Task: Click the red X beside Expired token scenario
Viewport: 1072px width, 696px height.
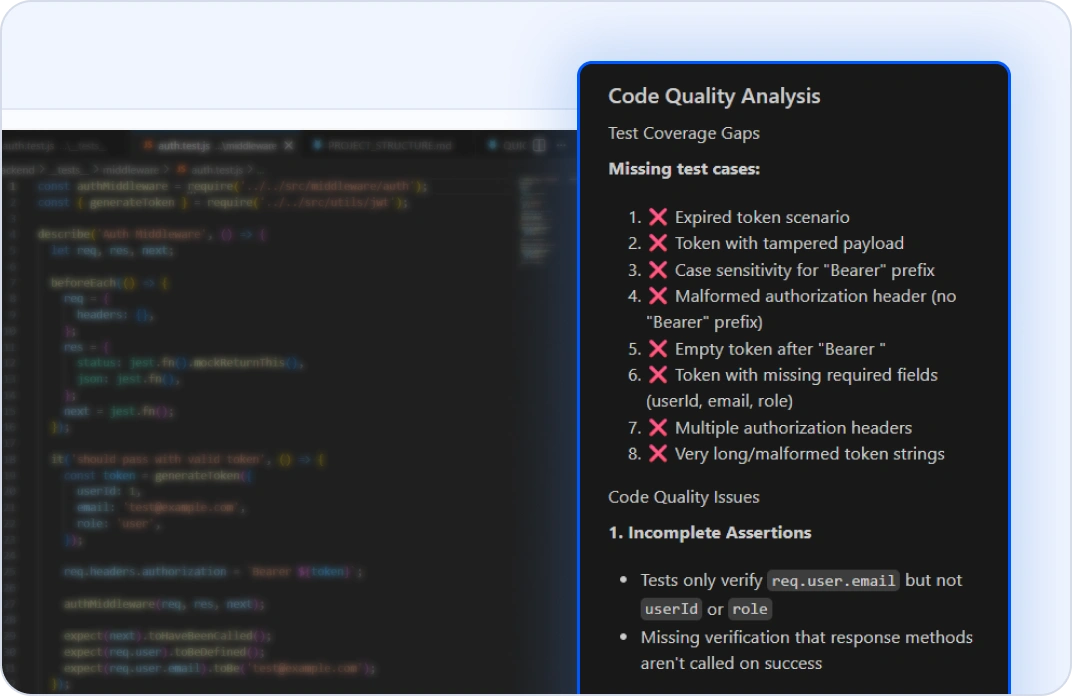Action: (658, 217)
